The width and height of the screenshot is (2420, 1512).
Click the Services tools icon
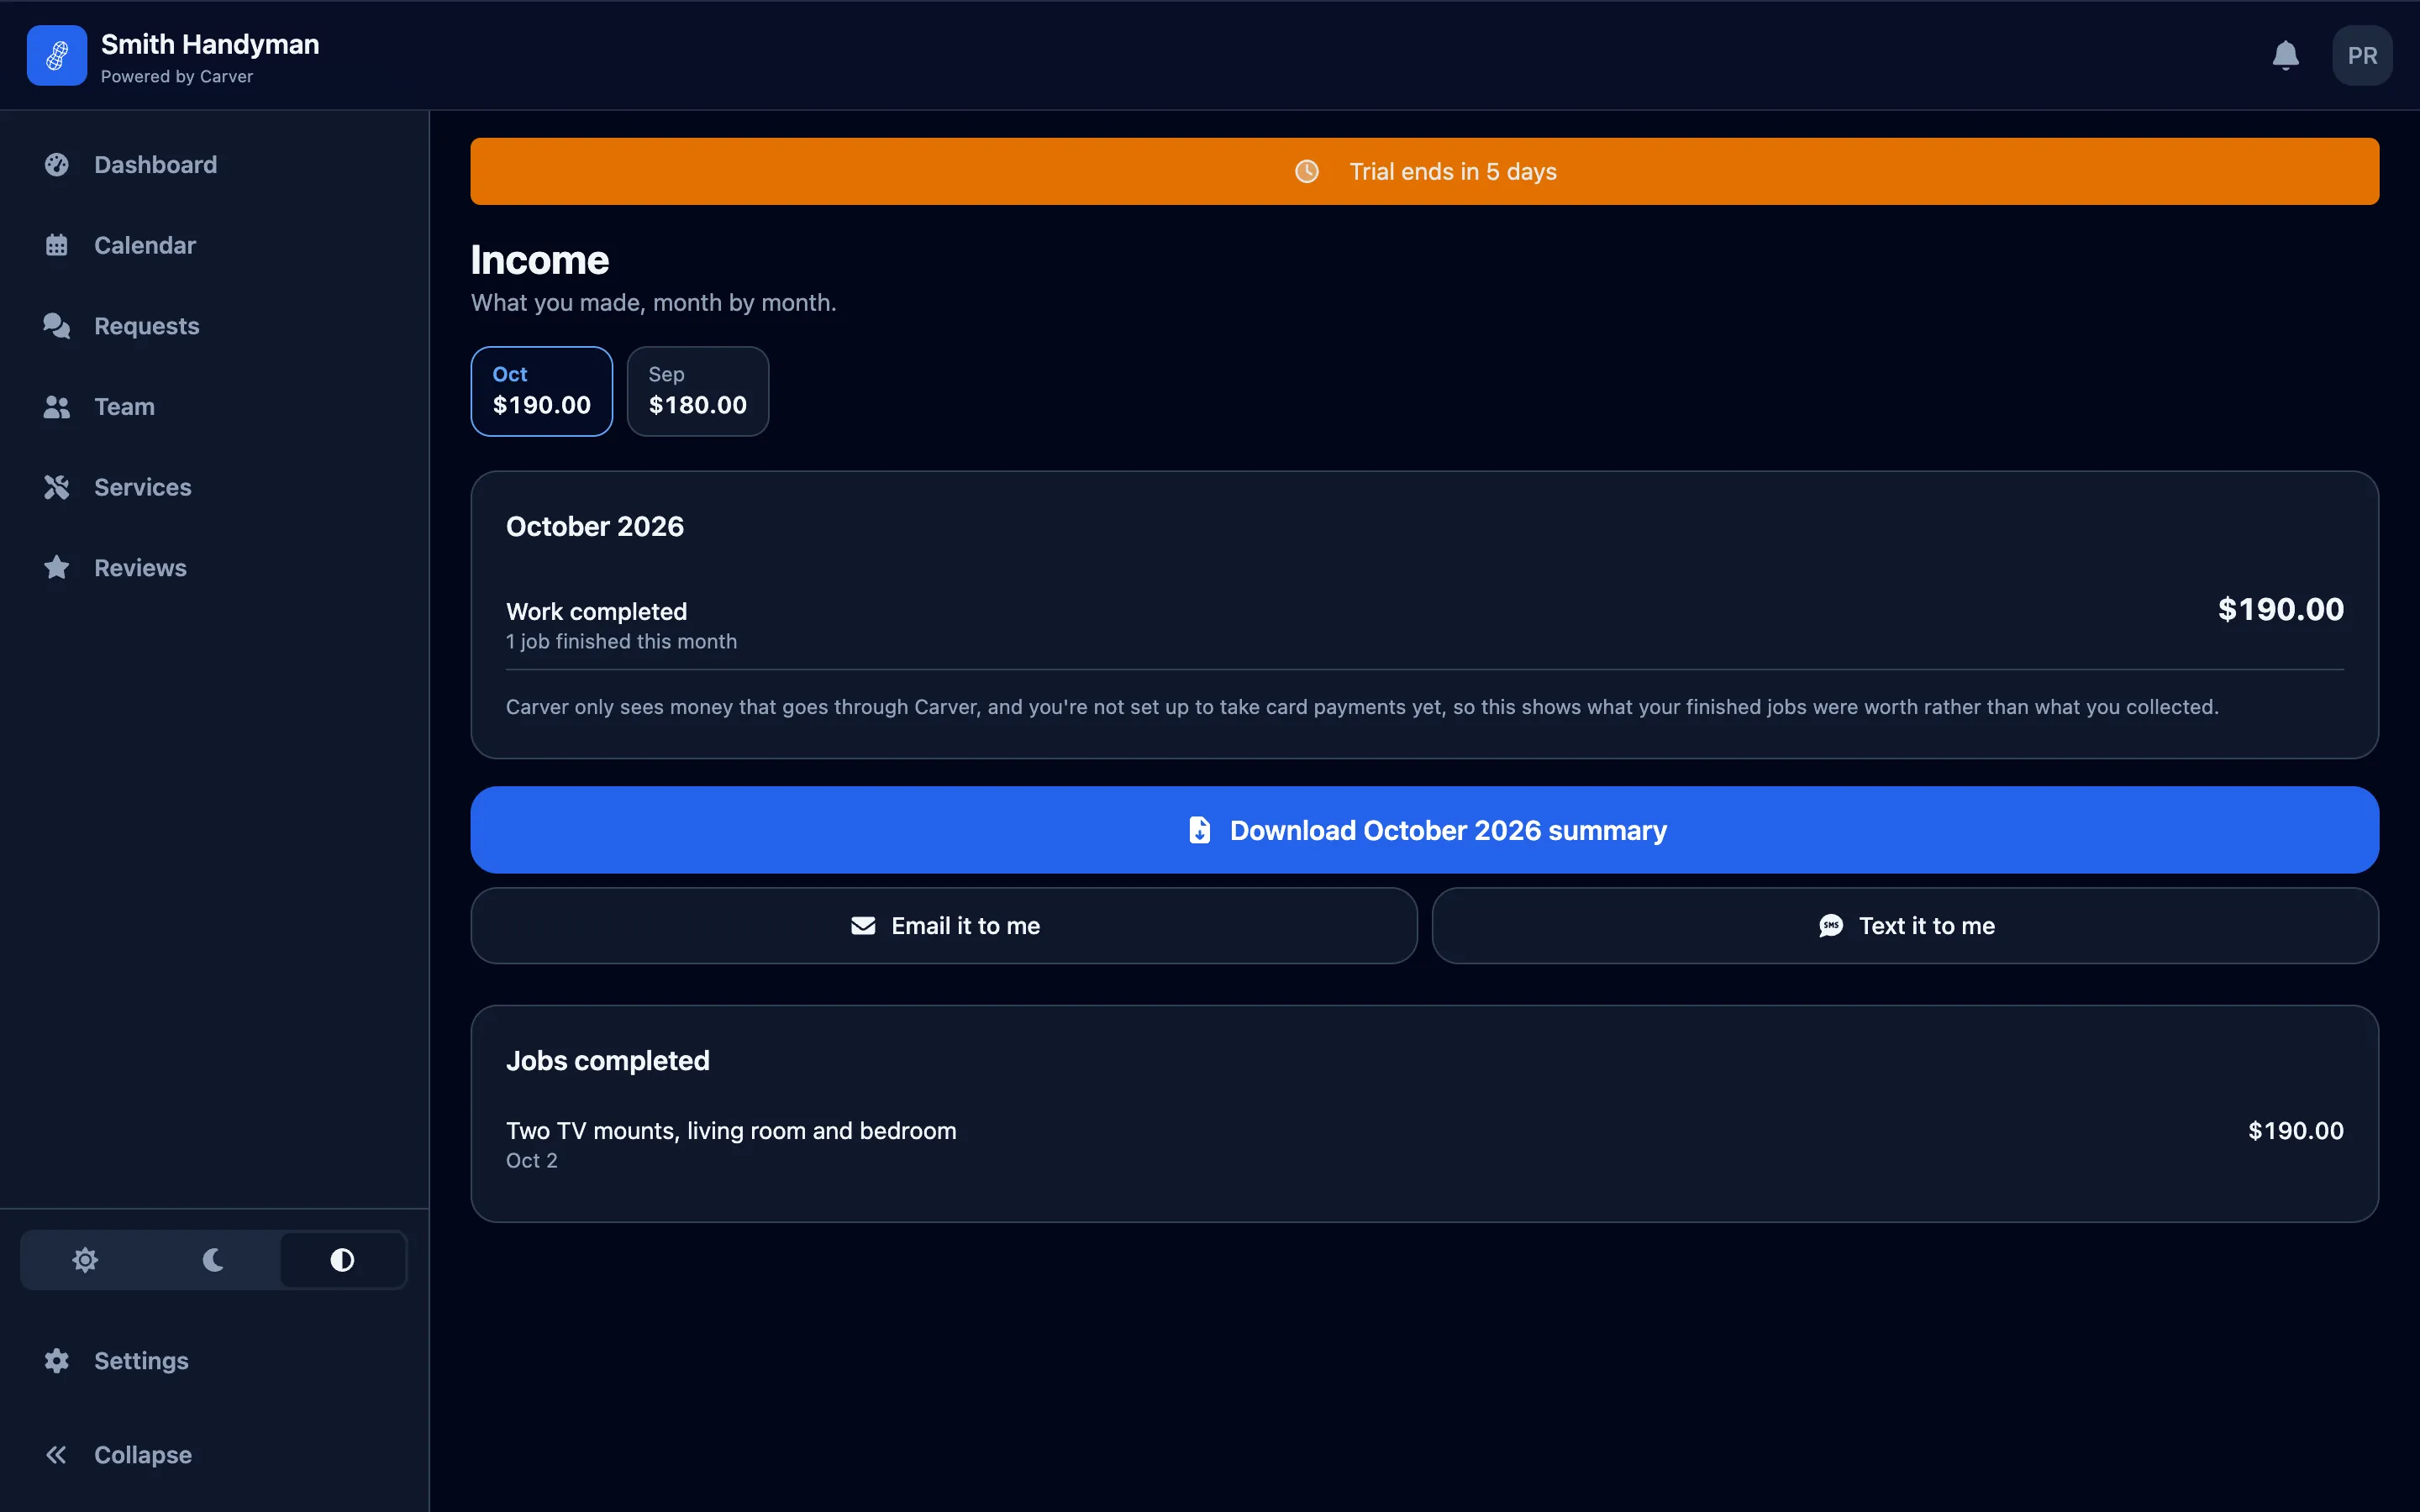[57, 487]
